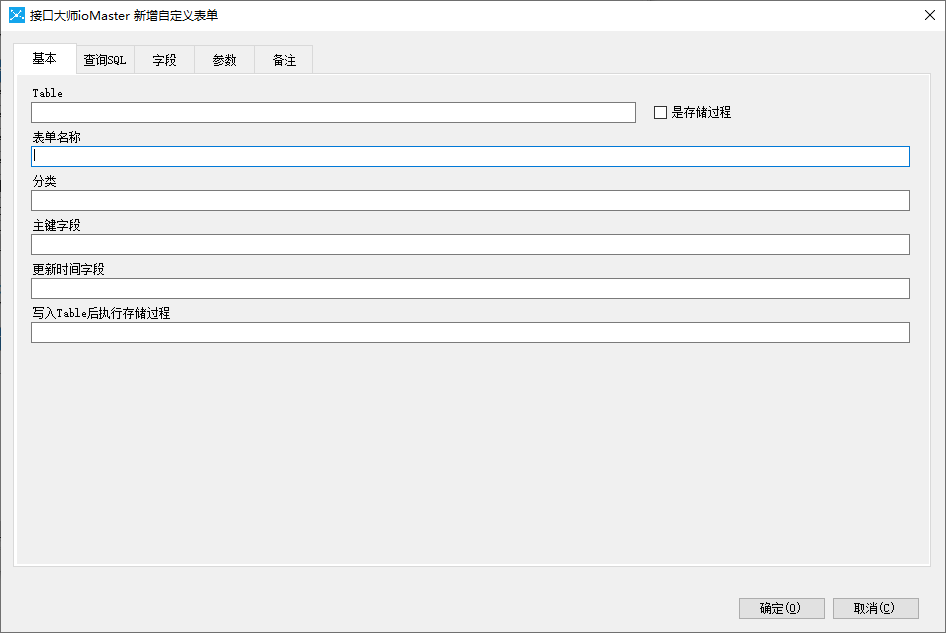Click the dialog title bar text
The image size is (946, 633).
pyautogui.click(x=124, y=15)
